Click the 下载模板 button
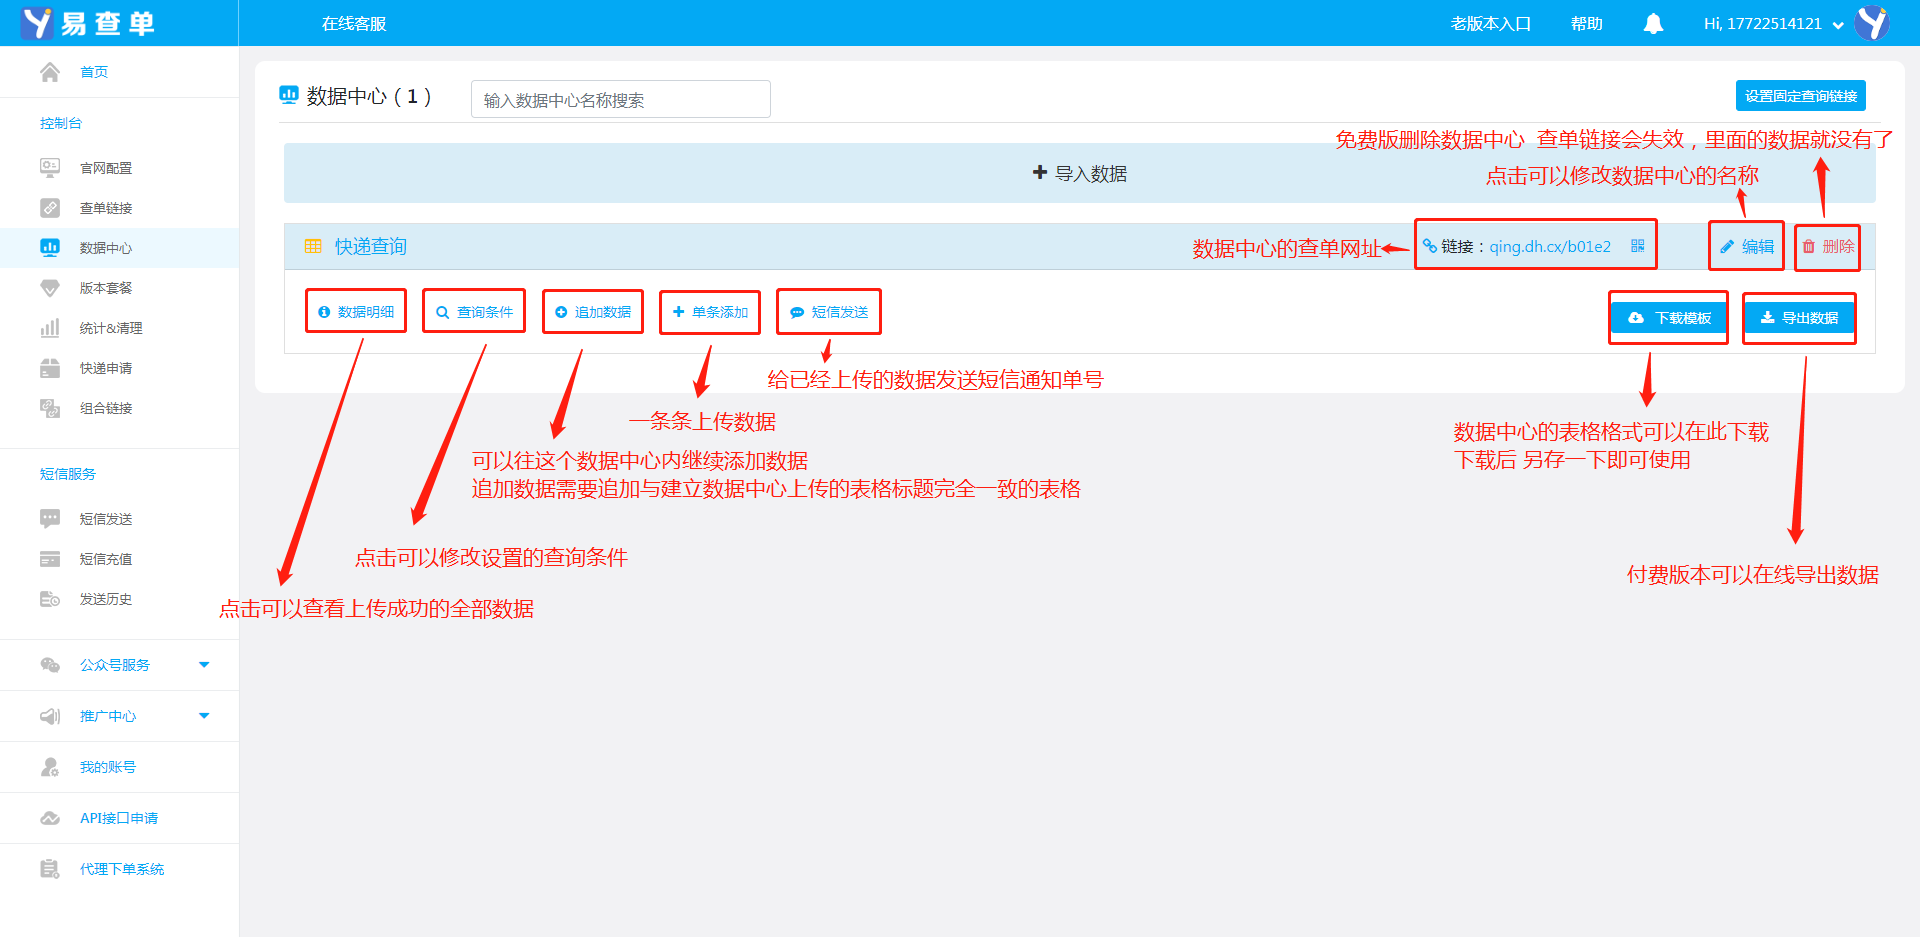Viewport: 1920px width, 937px height. coord(1669,318)
